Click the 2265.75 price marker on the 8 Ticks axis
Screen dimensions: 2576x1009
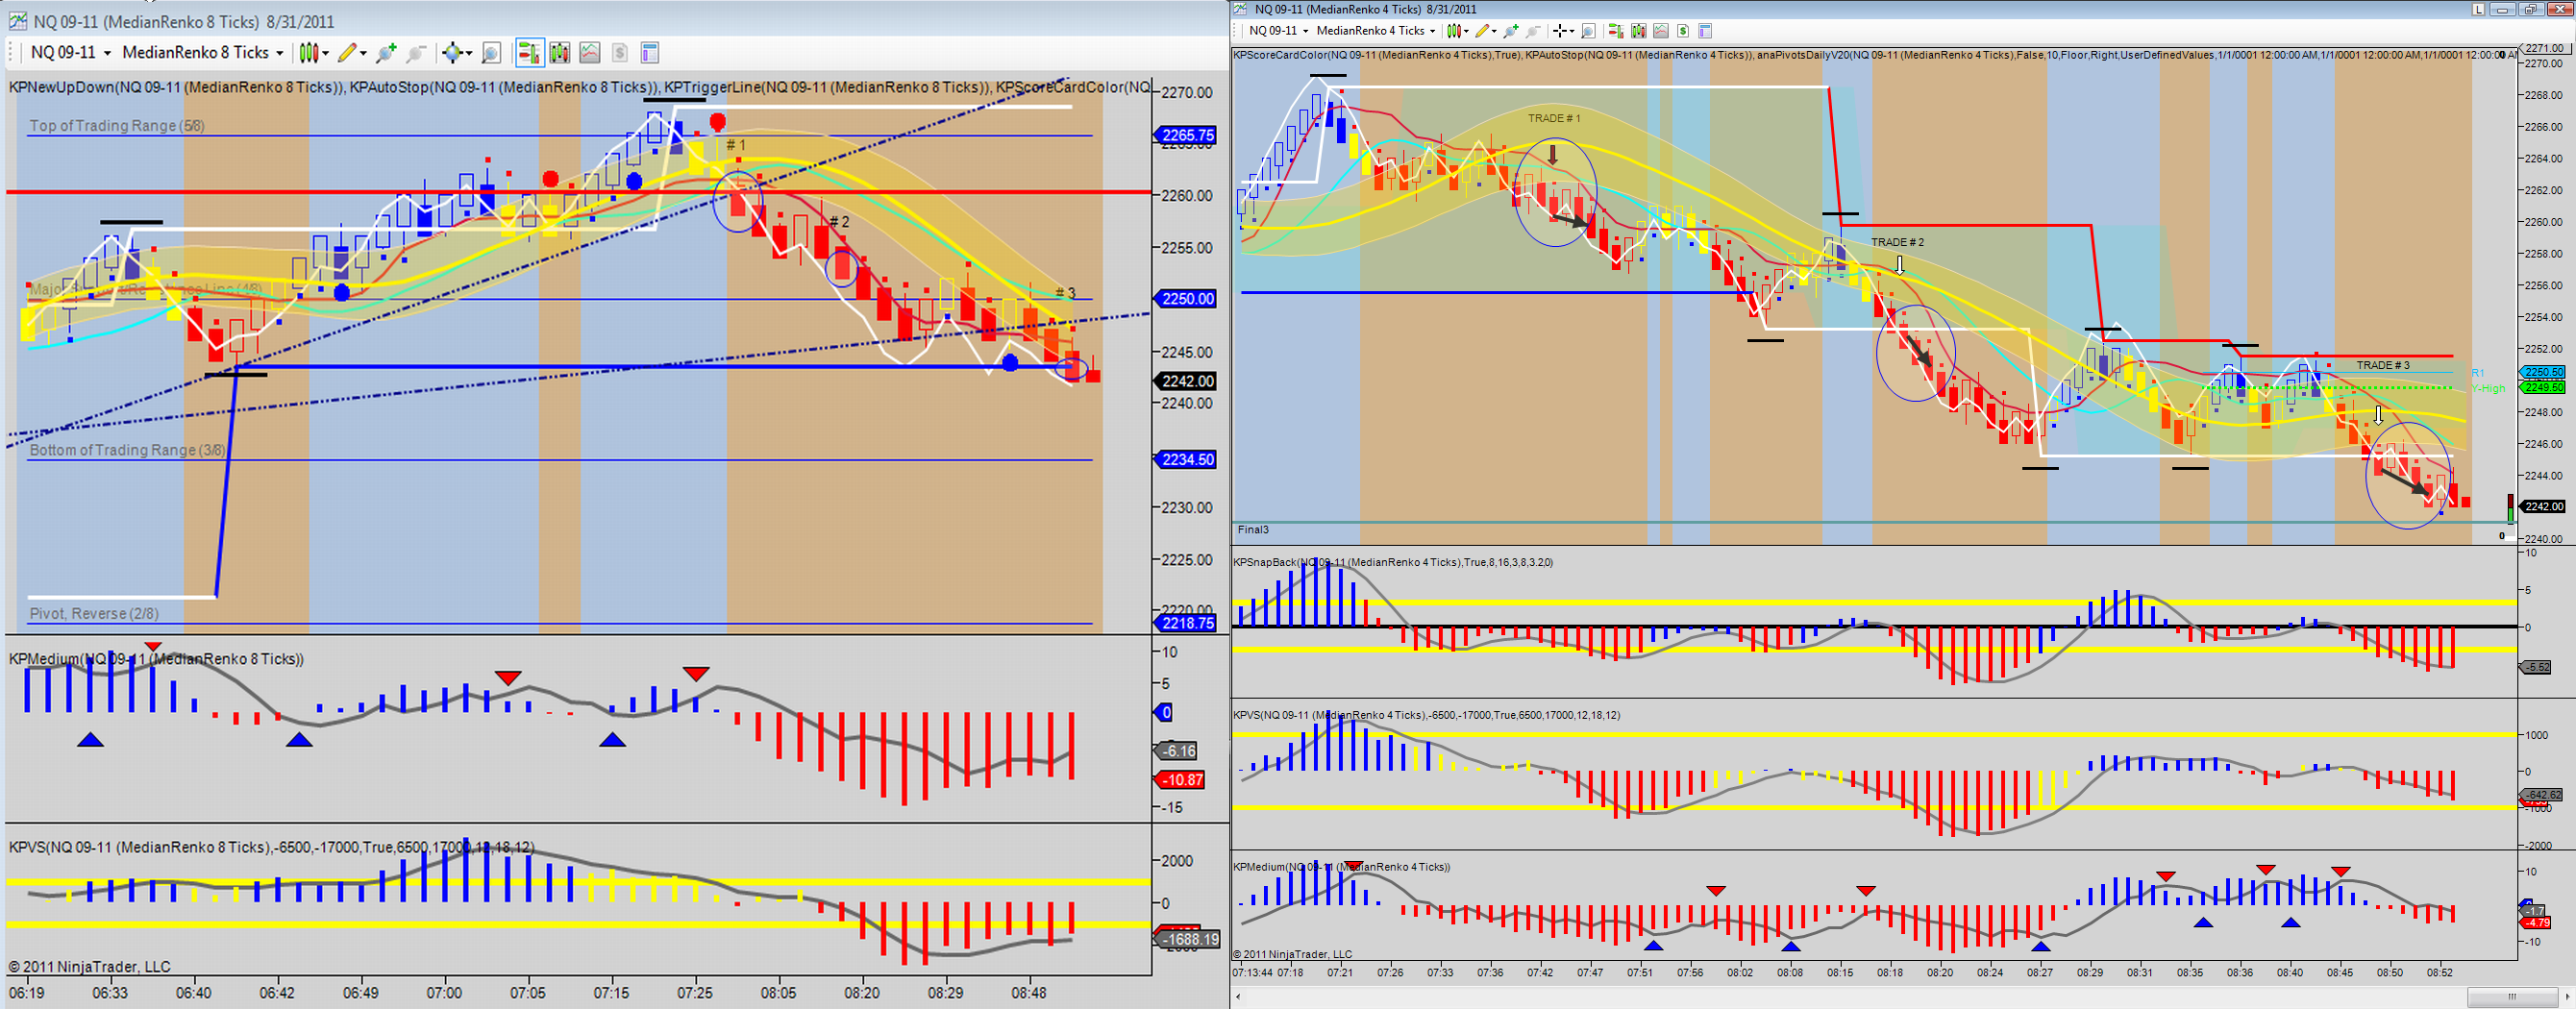pos(1186,135)
